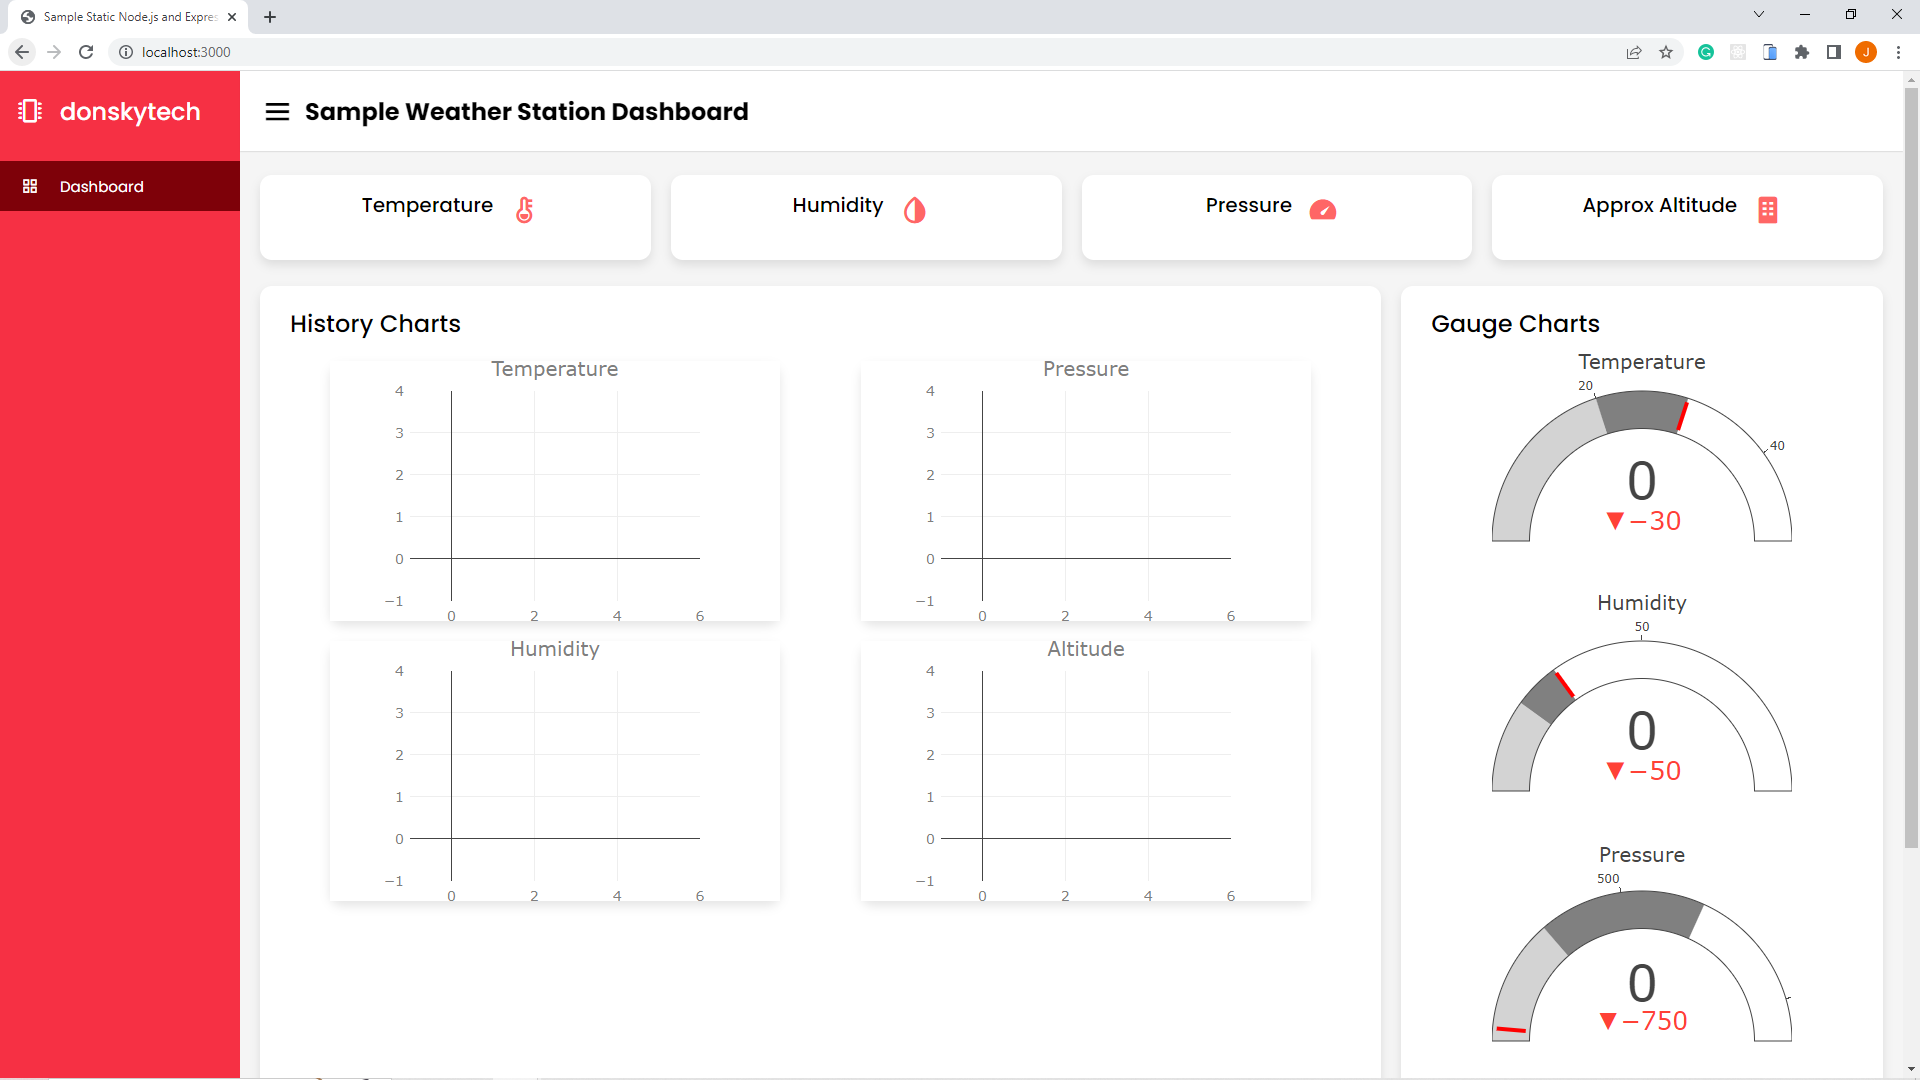Select the Dashboard sidebar menu item
This screenshot has width=1920, height=1080.
coord(120,186)
